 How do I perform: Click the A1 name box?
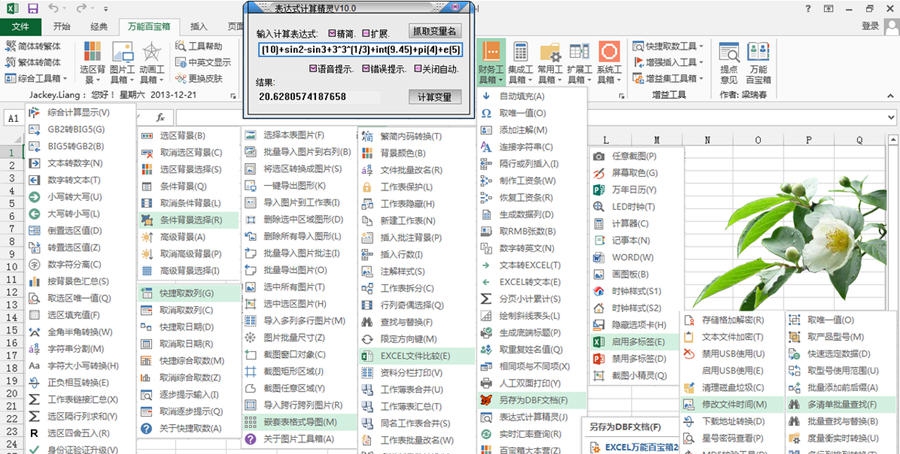pos(13,118)
